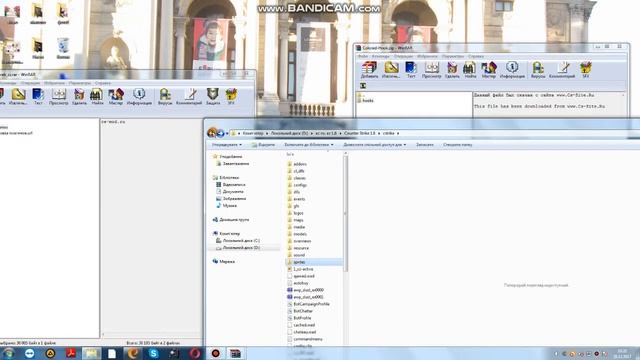The height and width of the screenshot is (360, 640).
Task: Open recent locations dropdown arrow in Explorer
Action: point(227,133)
